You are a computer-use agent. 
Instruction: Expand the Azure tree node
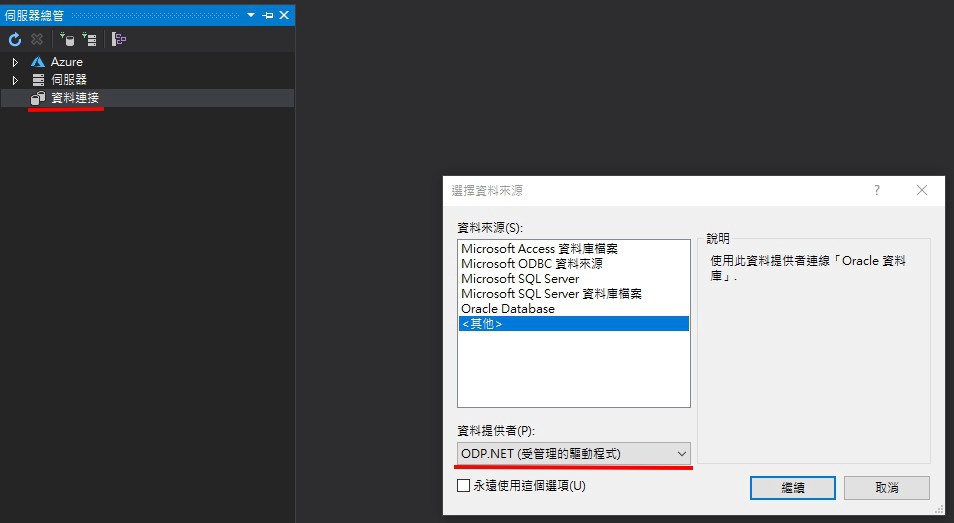[x=15, y=62]
